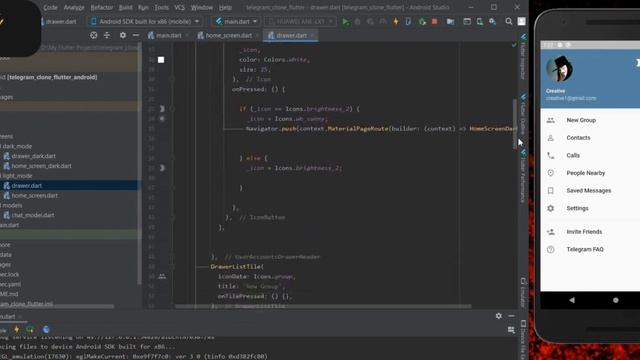Viewport: 640px width, 360px height.
Task: Open DevTools blue icon in console
Action: coord(46,329)
